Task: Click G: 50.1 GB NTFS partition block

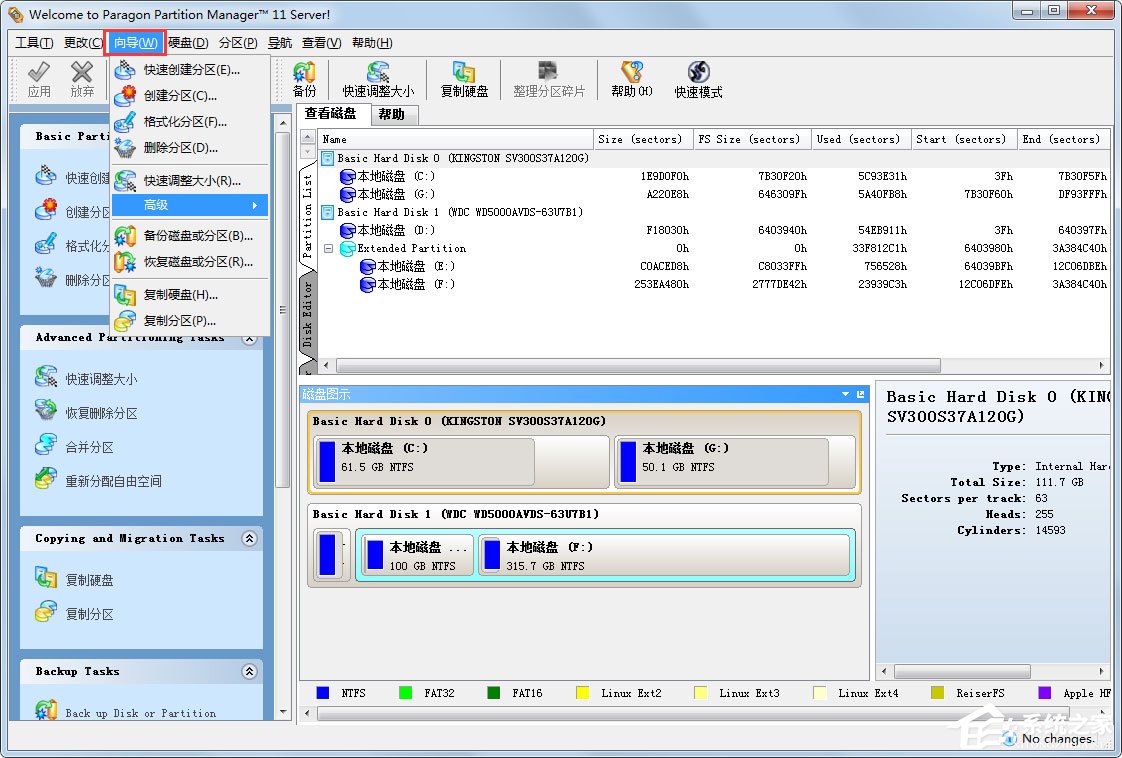Action: coord(735,462)
